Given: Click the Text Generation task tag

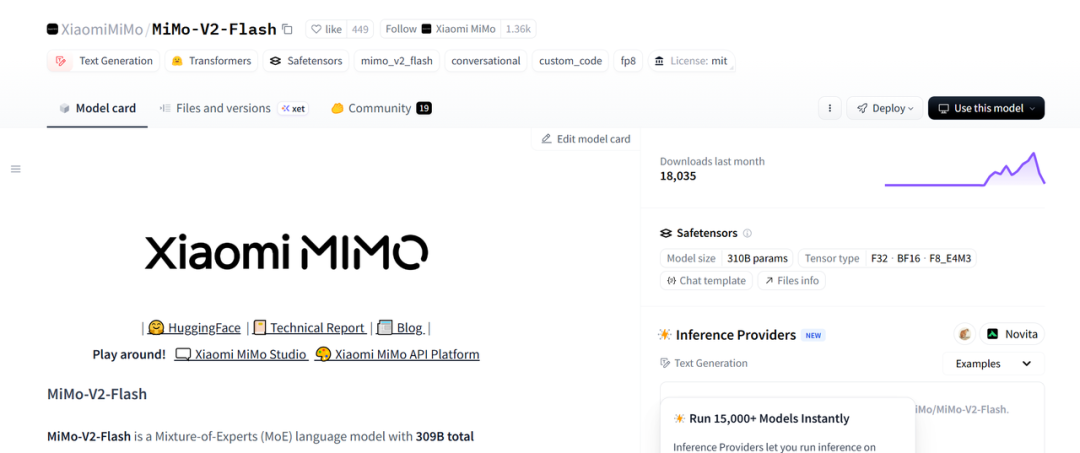Looking at the screenshot, I should 106,61.
